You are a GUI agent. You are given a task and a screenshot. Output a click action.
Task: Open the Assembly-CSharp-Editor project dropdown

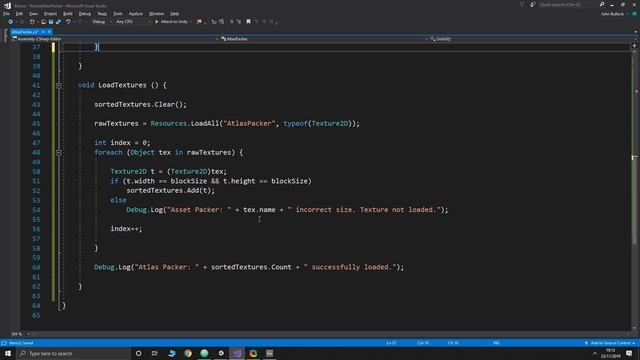pos(115,39)
